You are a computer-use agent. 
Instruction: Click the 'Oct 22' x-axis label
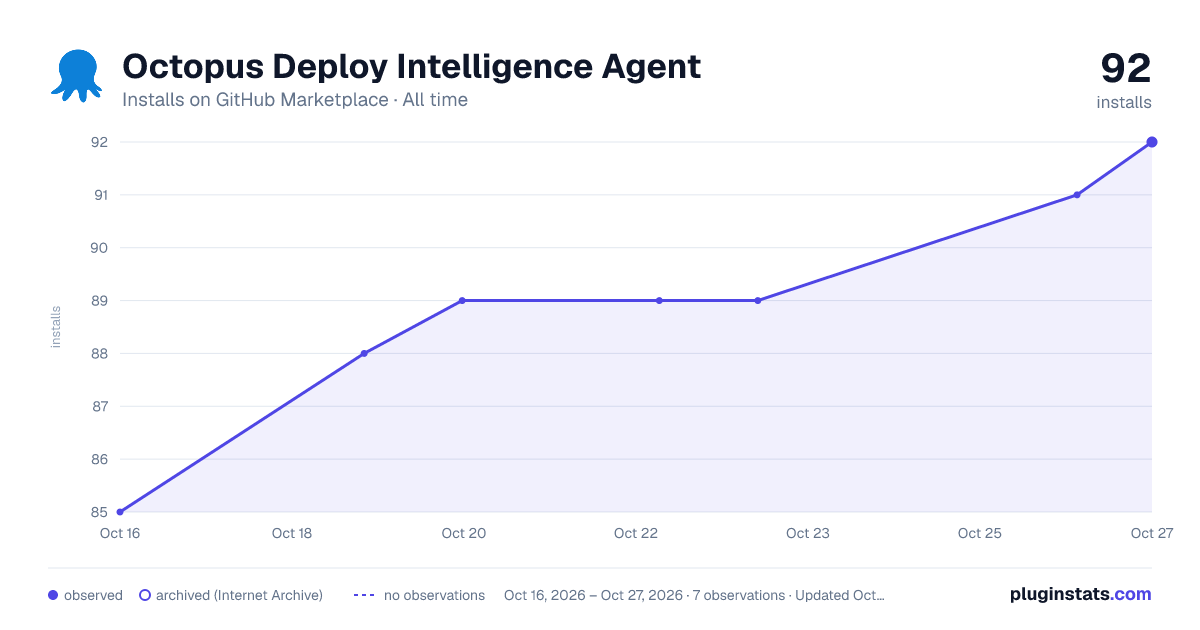point(636,533)
